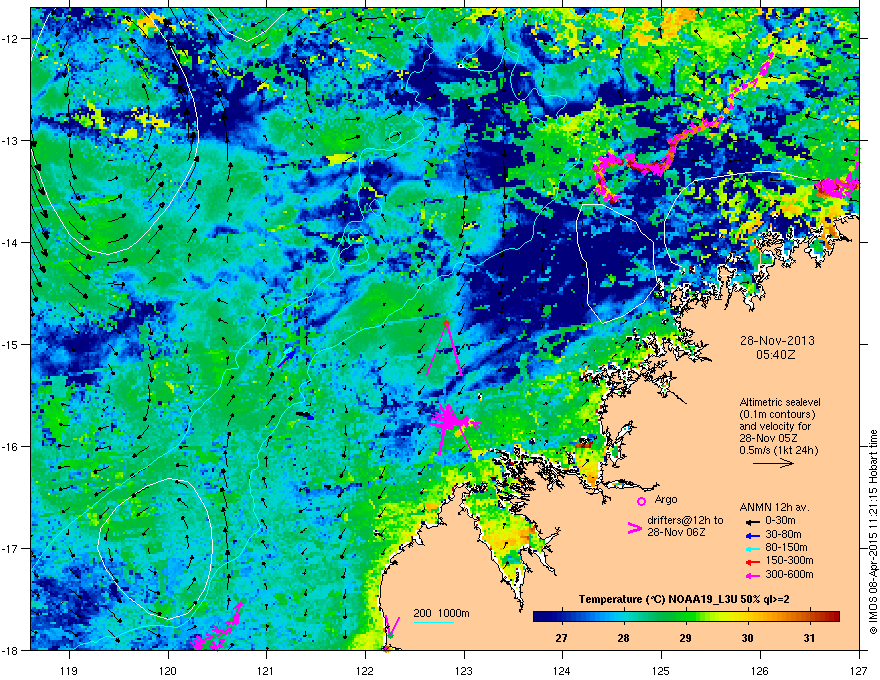
Task: Click the longitude axis label 120
Action: coord(168,670)
